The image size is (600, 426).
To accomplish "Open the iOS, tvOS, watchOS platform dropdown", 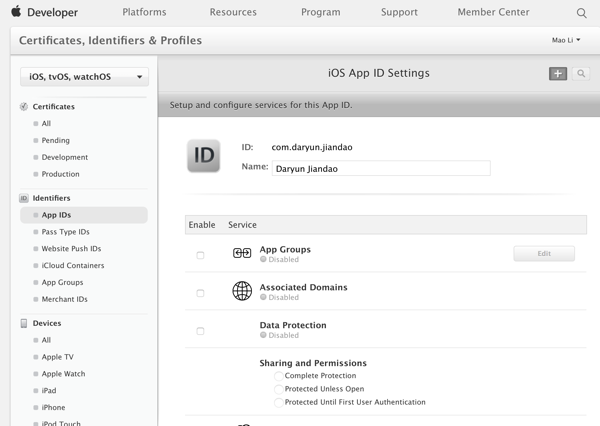I will tap(85, 77).
